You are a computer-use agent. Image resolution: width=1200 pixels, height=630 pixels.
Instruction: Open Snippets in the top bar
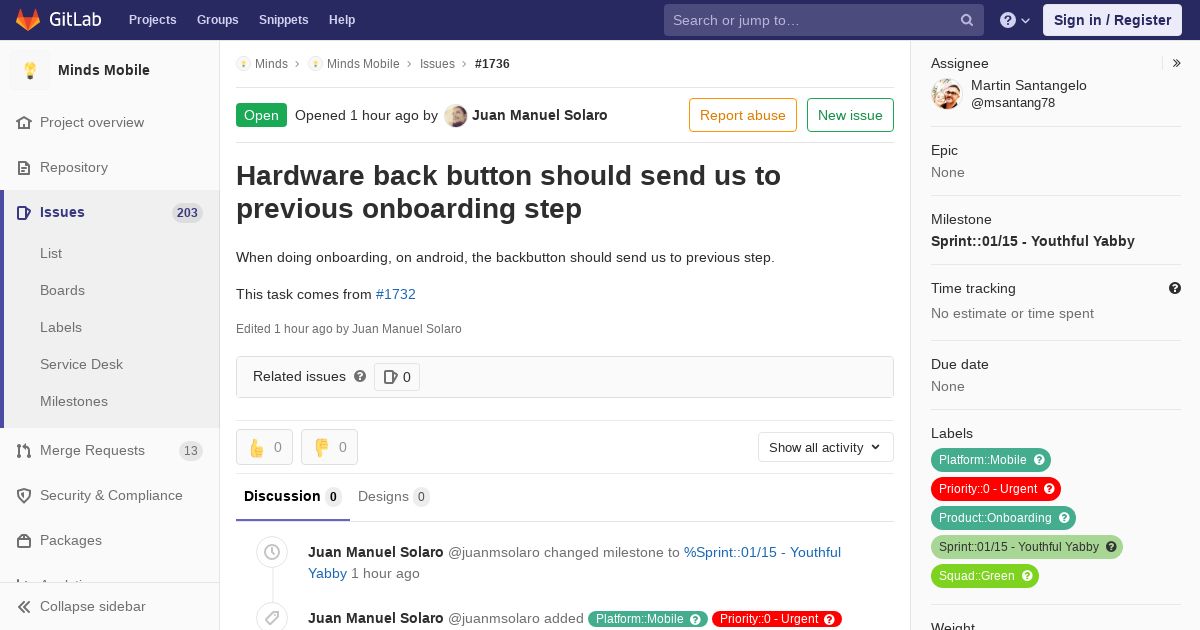coord(283,20)
